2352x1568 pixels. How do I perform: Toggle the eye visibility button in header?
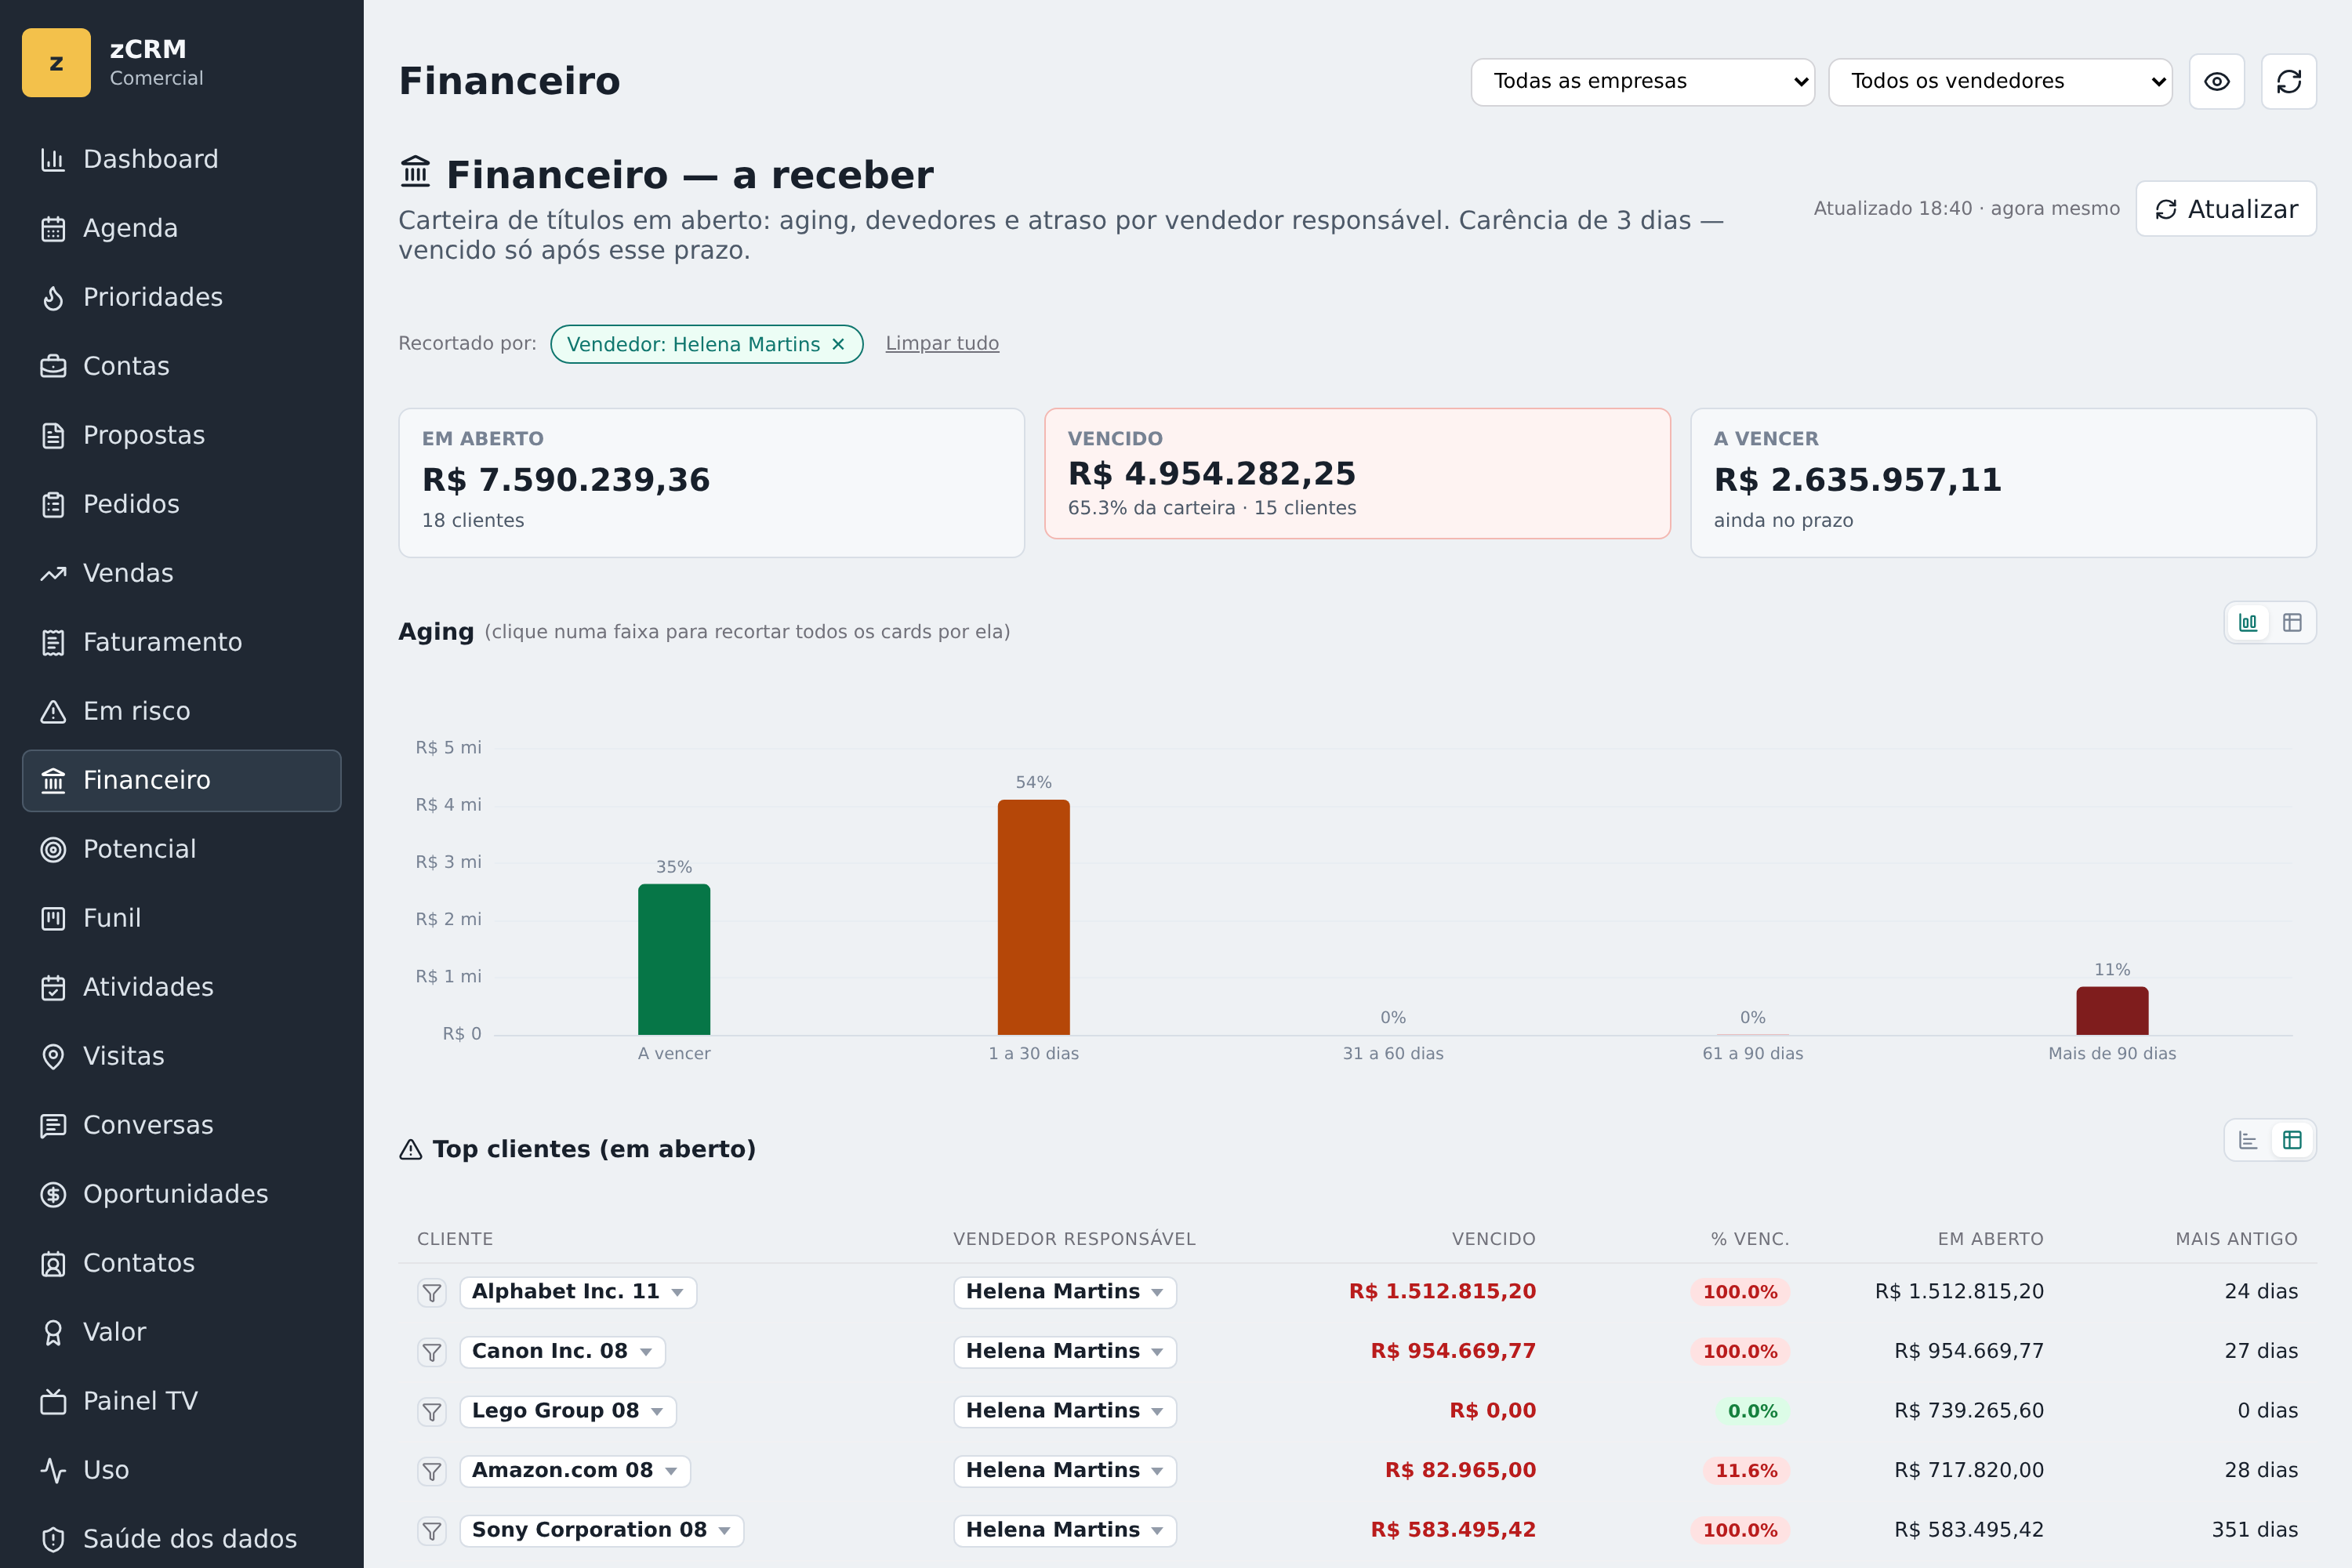tap(2217, 81)
